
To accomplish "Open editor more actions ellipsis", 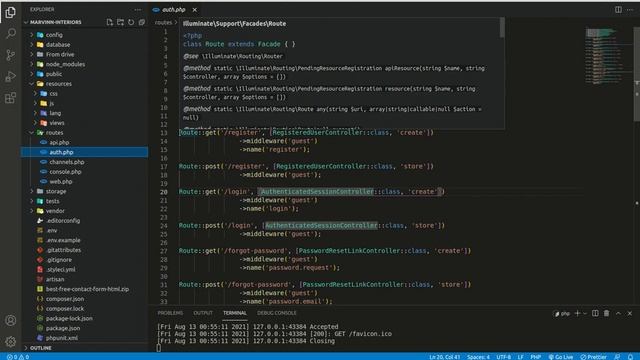I will pyautogui.click(x=630, y=9).
